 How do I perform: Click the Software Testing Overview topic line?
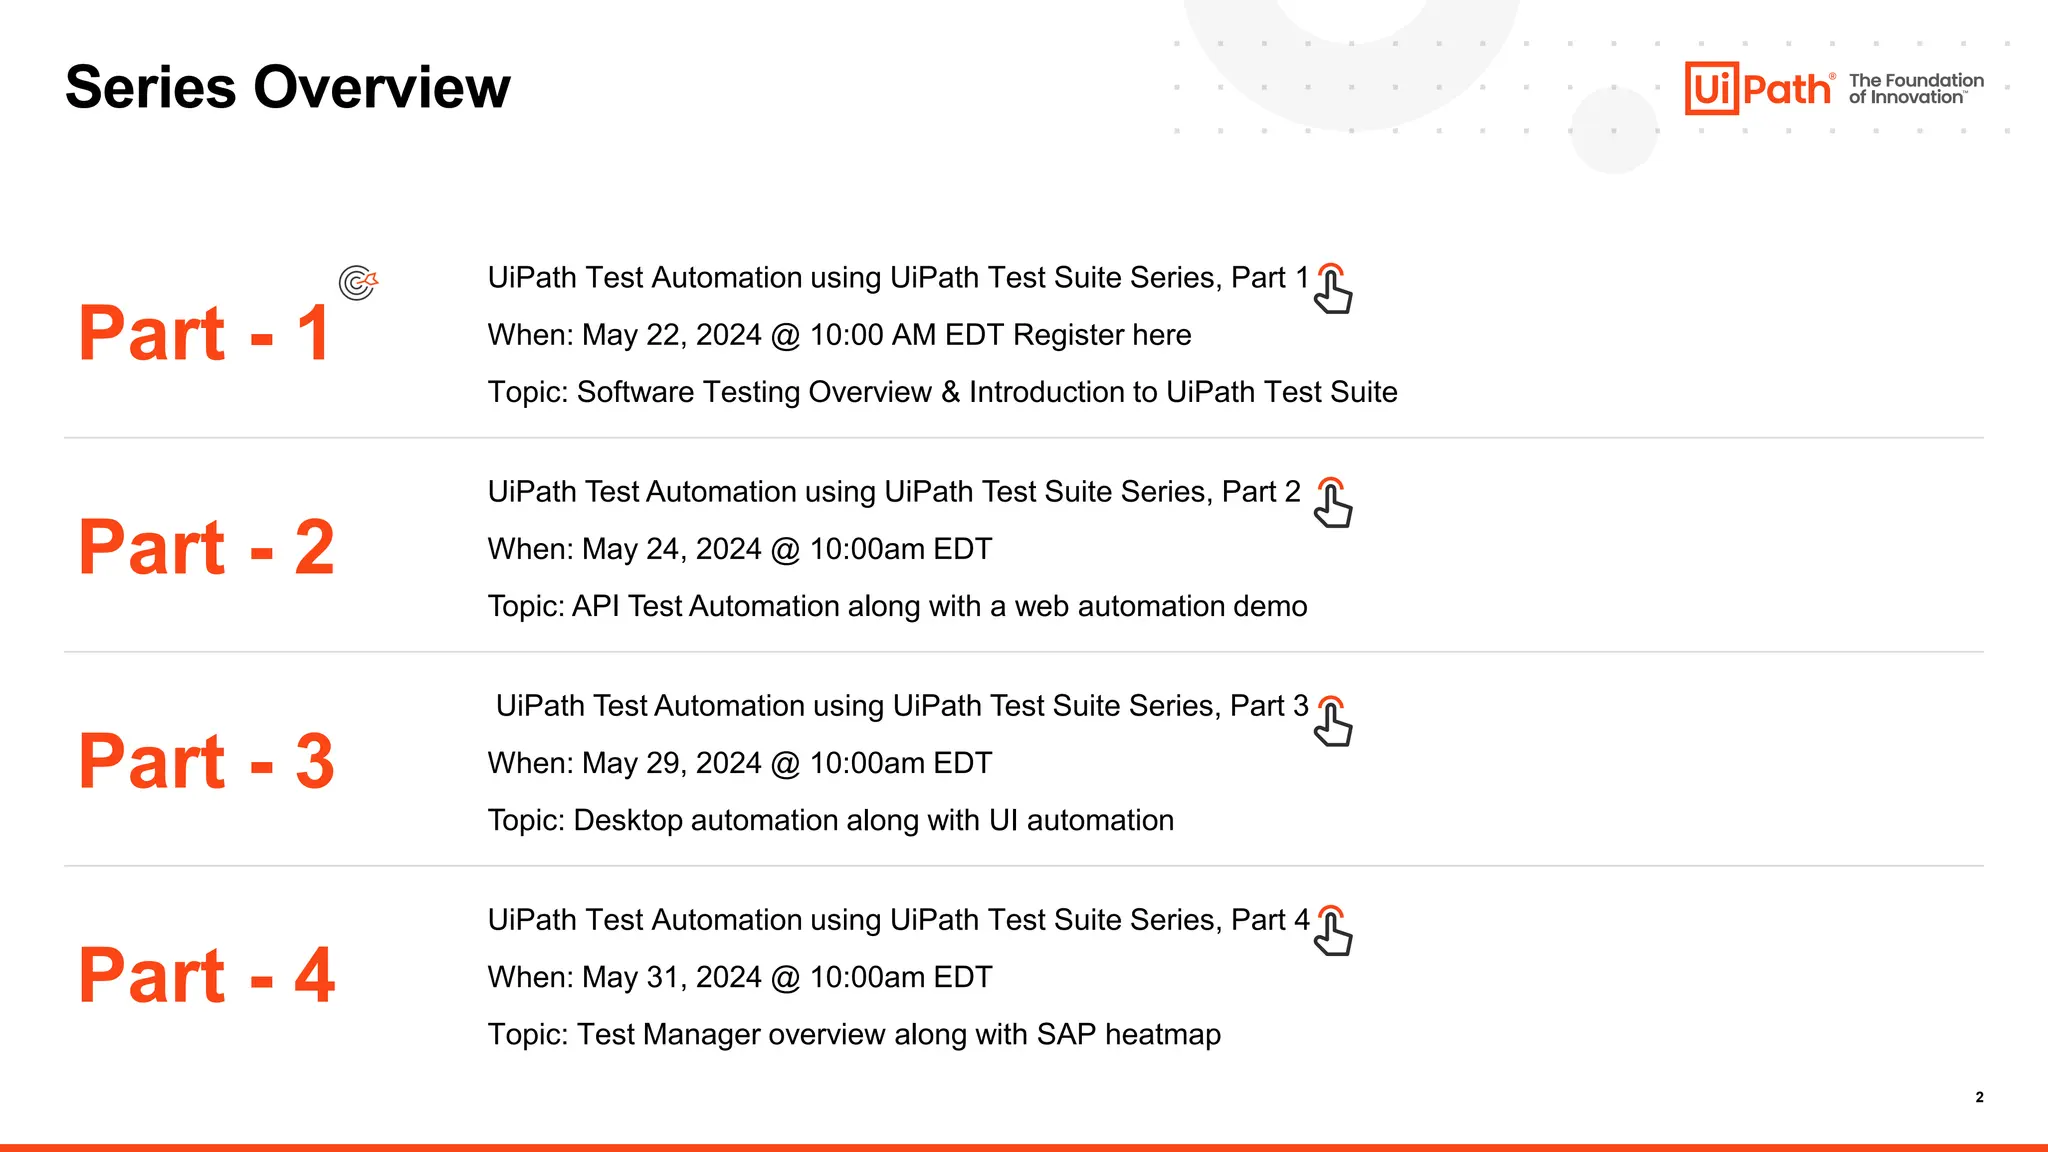941,392
